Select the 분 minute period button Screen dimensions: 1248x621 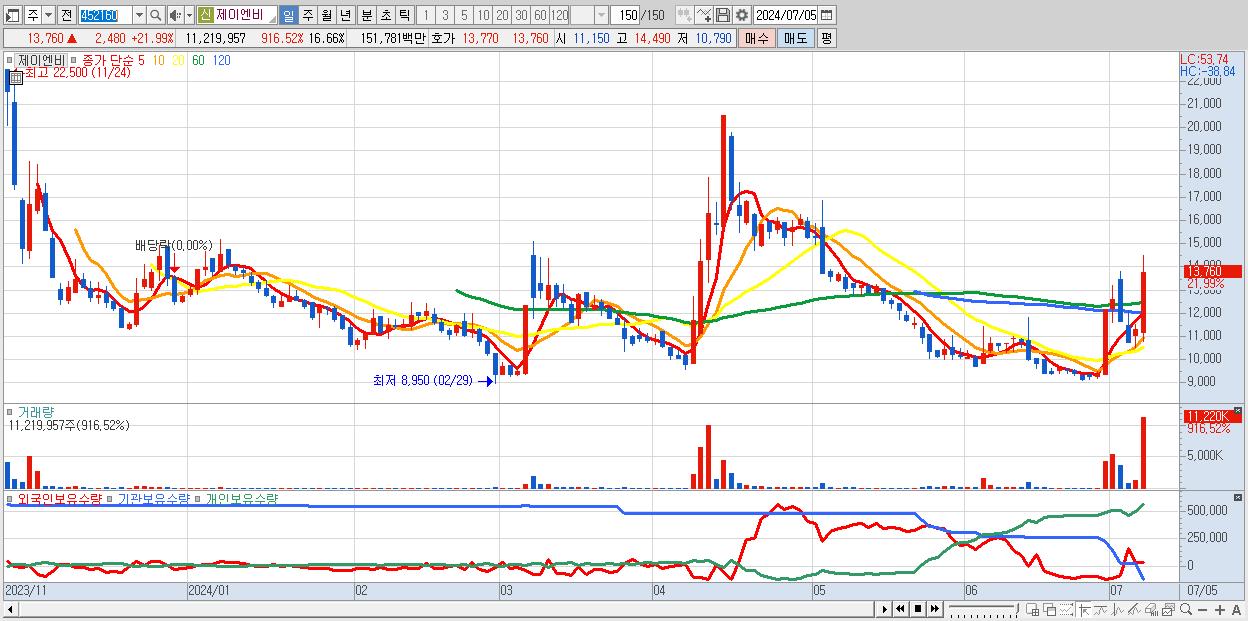(x=366, y=15)
